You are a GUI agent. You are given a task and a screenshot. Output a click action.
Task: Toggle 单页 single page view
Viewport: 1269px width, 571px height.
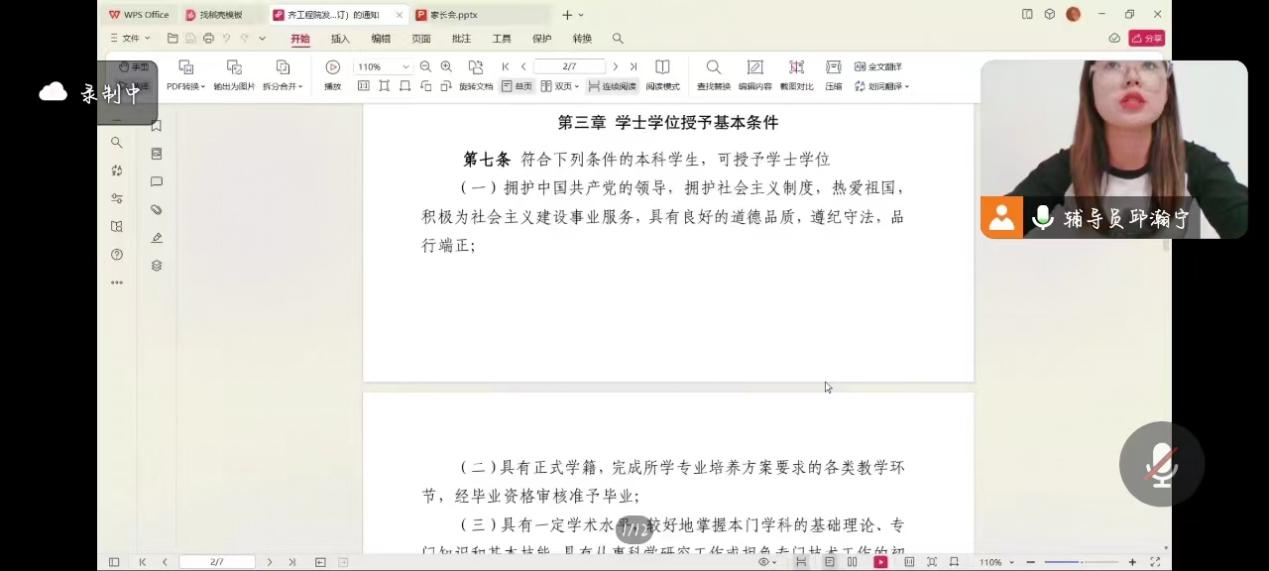tap(517, 87)
